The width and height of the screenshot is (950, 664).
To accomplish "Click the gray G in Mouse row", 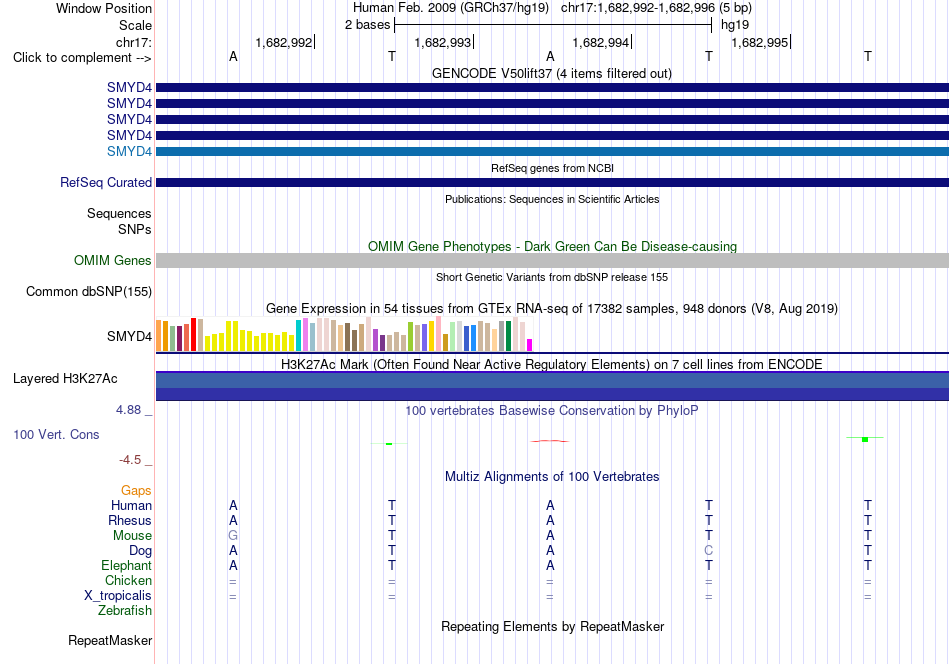I will point(233,536).
